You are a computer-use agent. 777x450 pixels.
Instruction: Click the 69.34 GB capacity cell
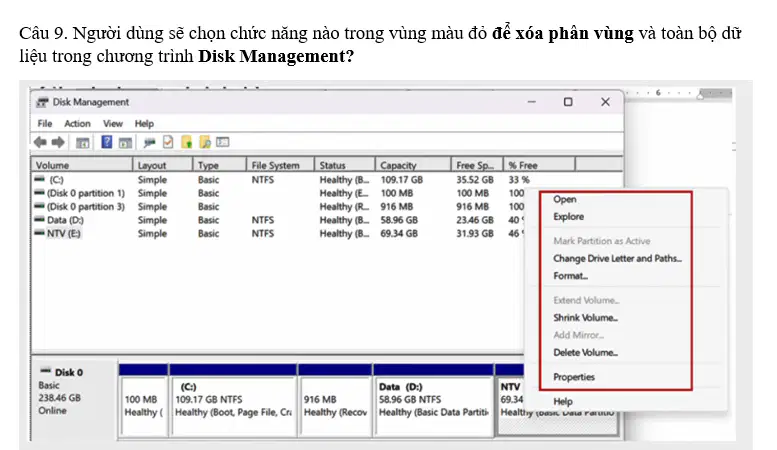coord(399,233)
